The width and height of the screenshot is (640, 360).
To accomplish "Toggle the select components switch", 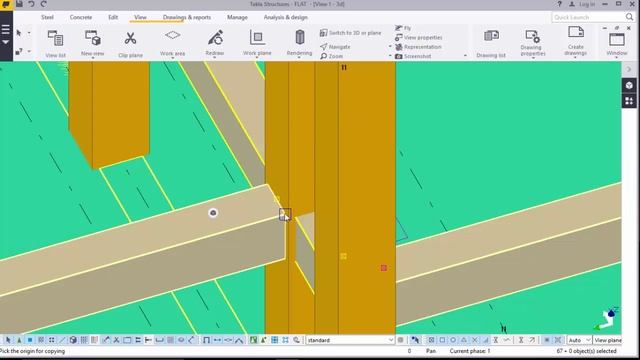I will click(x=19, y=340).
